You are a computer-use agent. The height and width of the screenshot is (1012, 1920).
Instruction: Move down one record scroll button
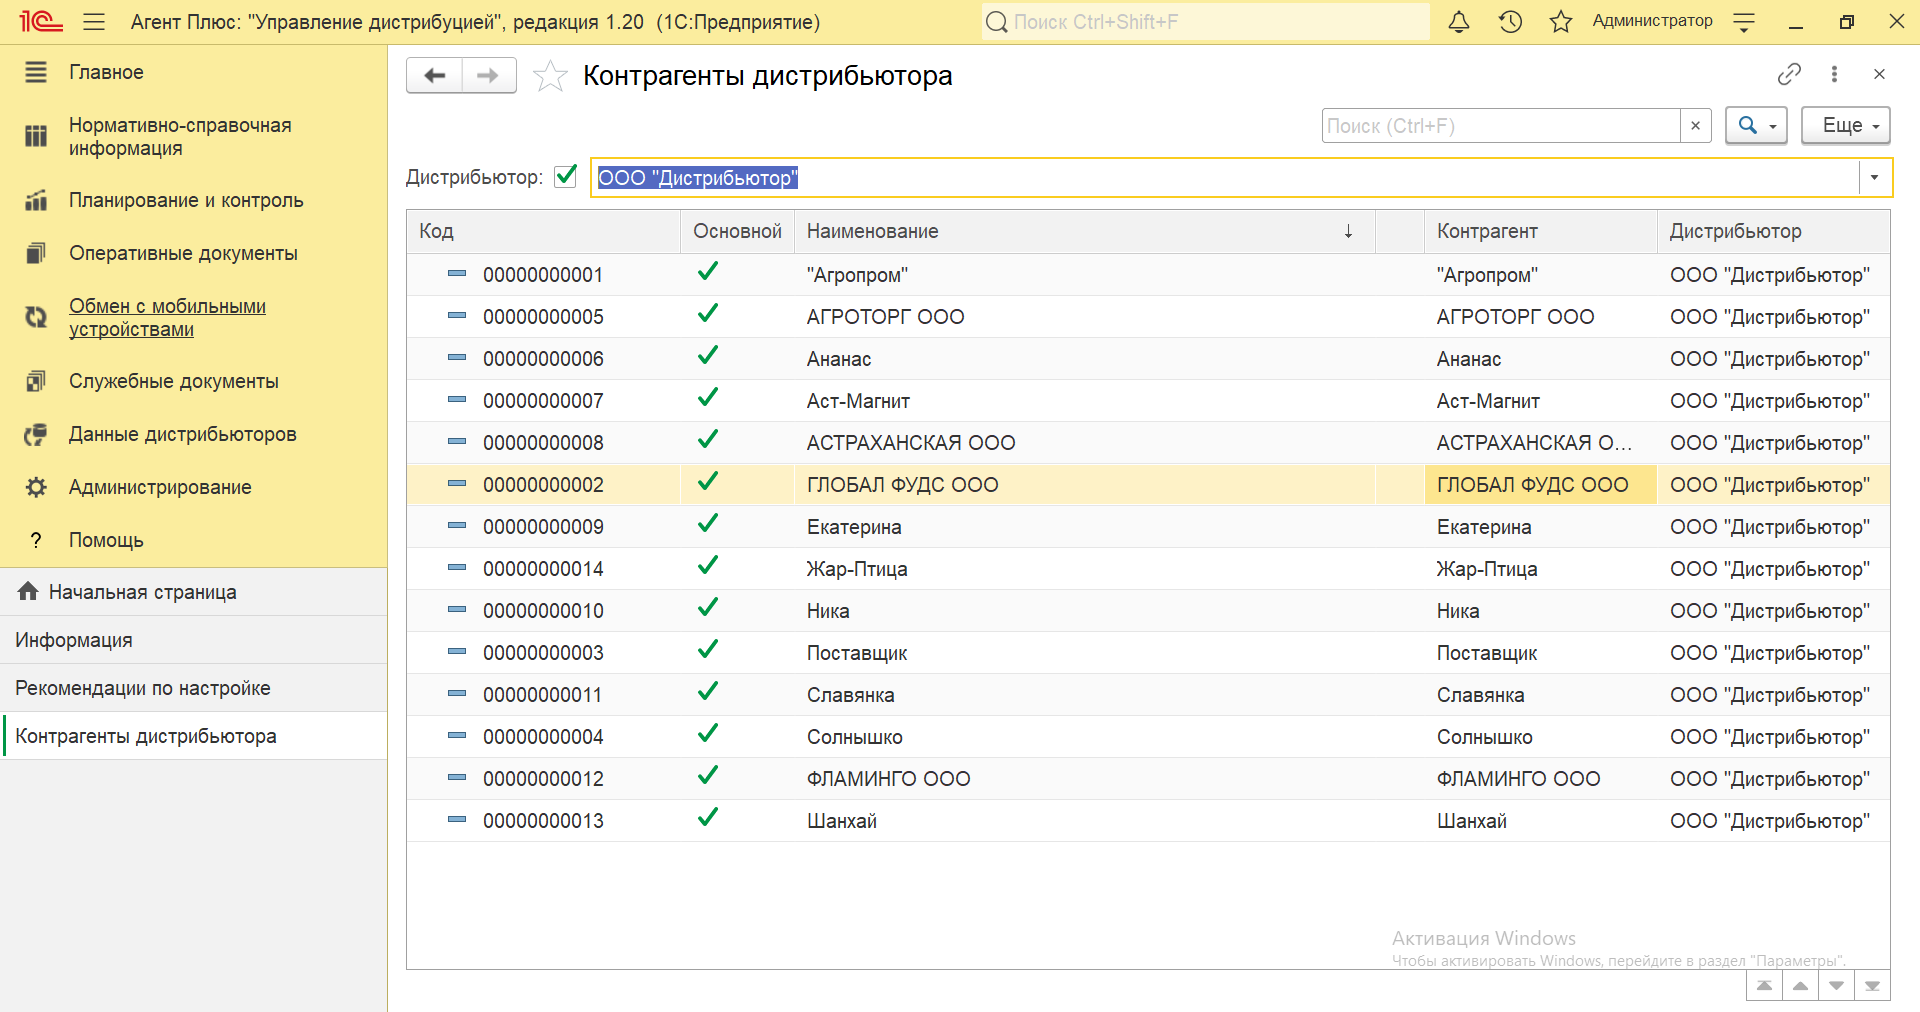point(1836,986)
